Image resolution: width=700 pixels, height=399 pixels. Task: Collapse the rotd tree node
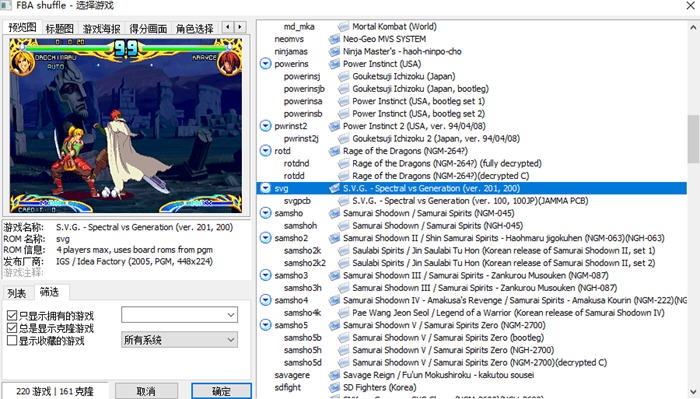click(265, 151)
